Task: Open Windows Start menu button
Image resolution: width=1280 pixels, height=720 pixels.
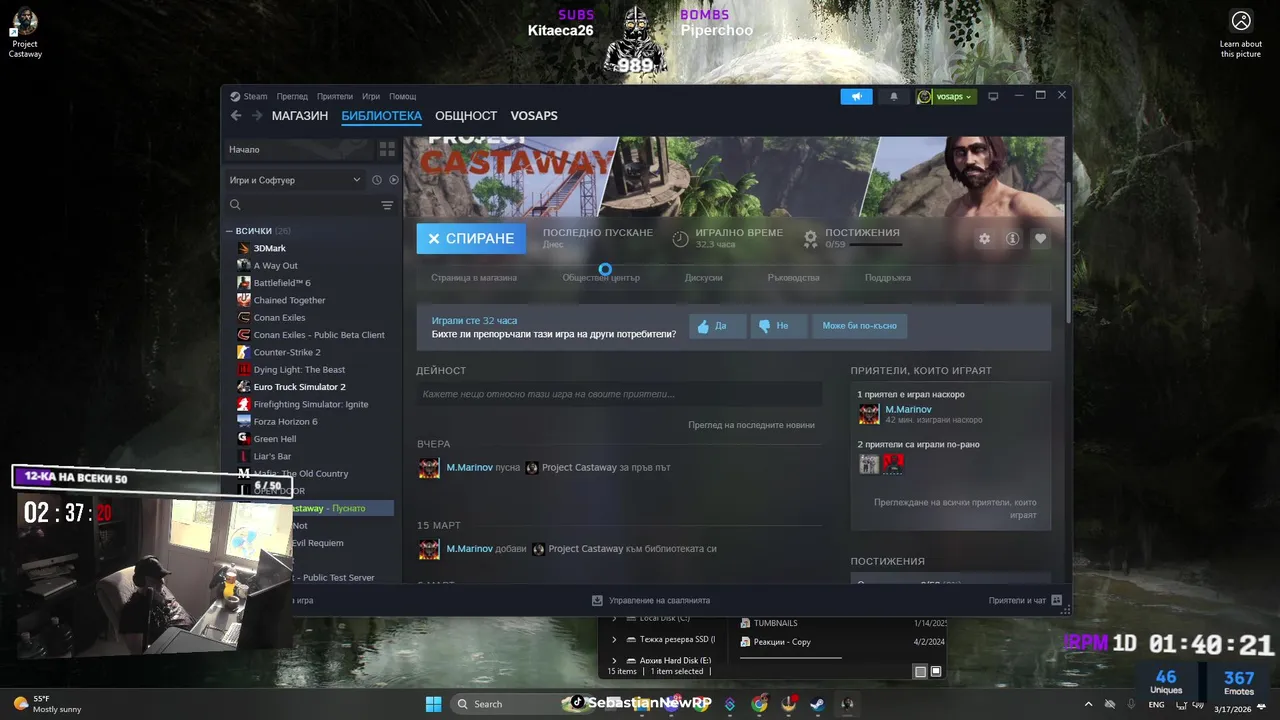Action: (434, 704)
